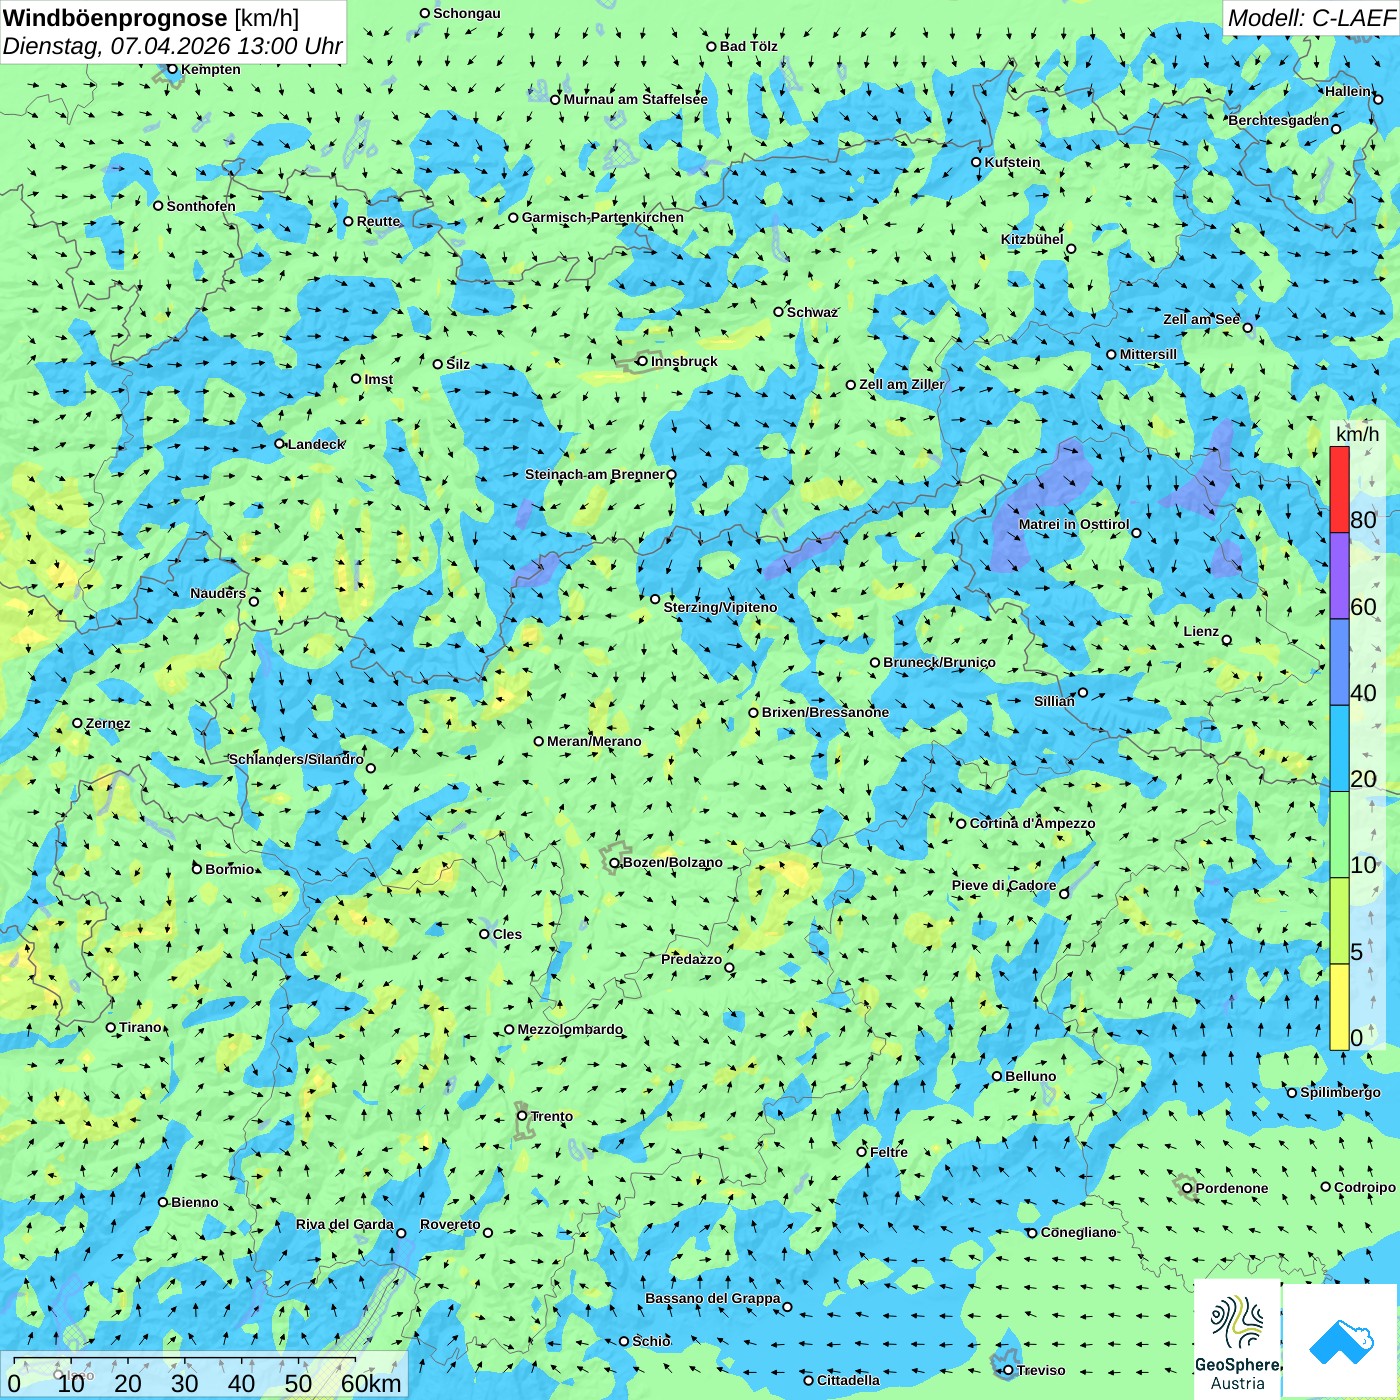1400x1400 pixels.
Task: Click the Trento city marker
Action: click(522, 1116)
